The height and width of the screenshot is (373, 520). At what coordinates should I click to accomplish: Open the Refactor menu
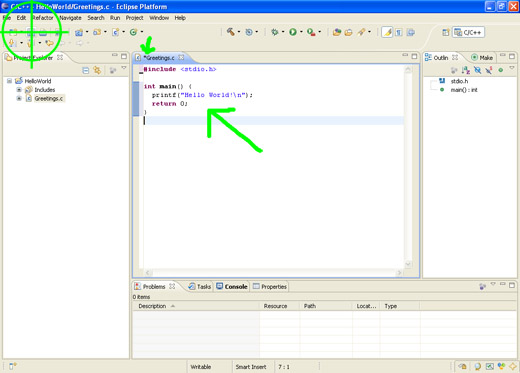43,18
